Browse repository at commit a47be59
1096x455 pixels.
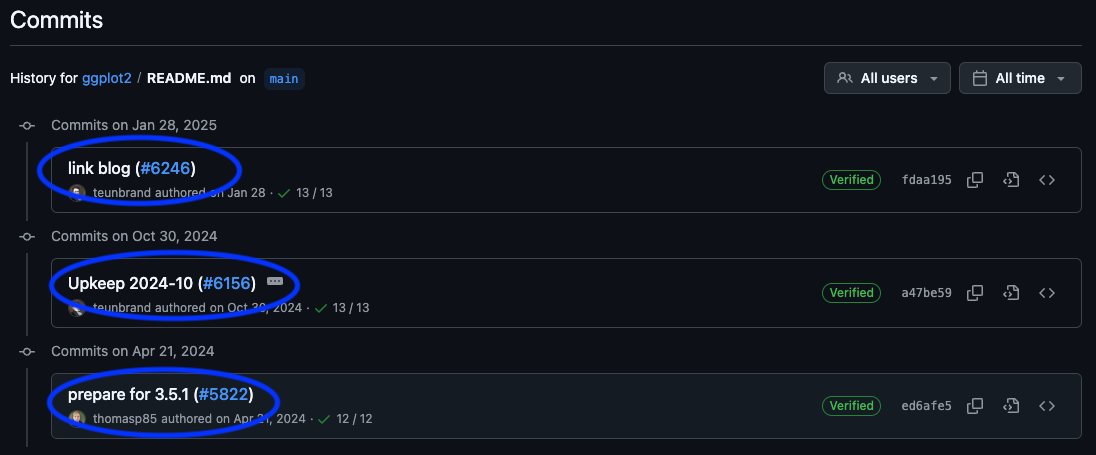1046,293
